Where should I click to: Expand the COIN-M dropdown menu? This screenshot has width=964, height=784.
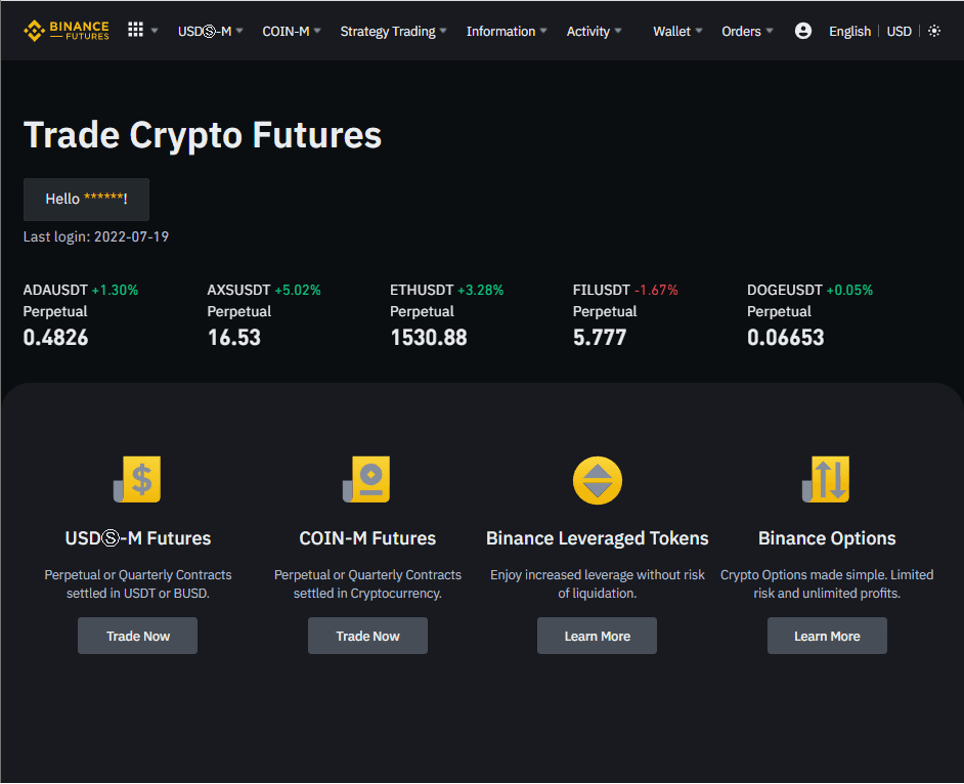click(x=291, y=31)
